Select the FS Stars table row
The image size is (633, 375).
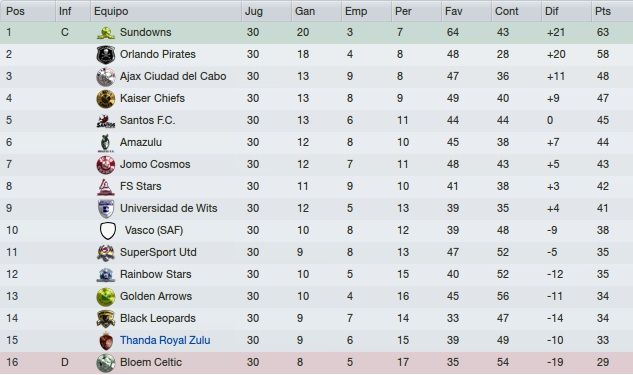316,186
